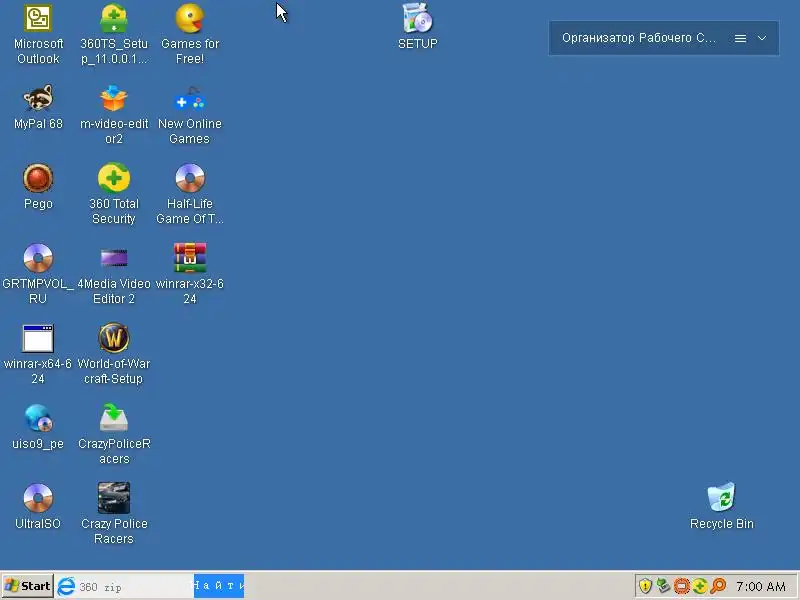Image resolution: width=800 pixels, height=600 pixels.
Task: Open the hamburger menu in Организатор widget
Action: coord(740,38)
